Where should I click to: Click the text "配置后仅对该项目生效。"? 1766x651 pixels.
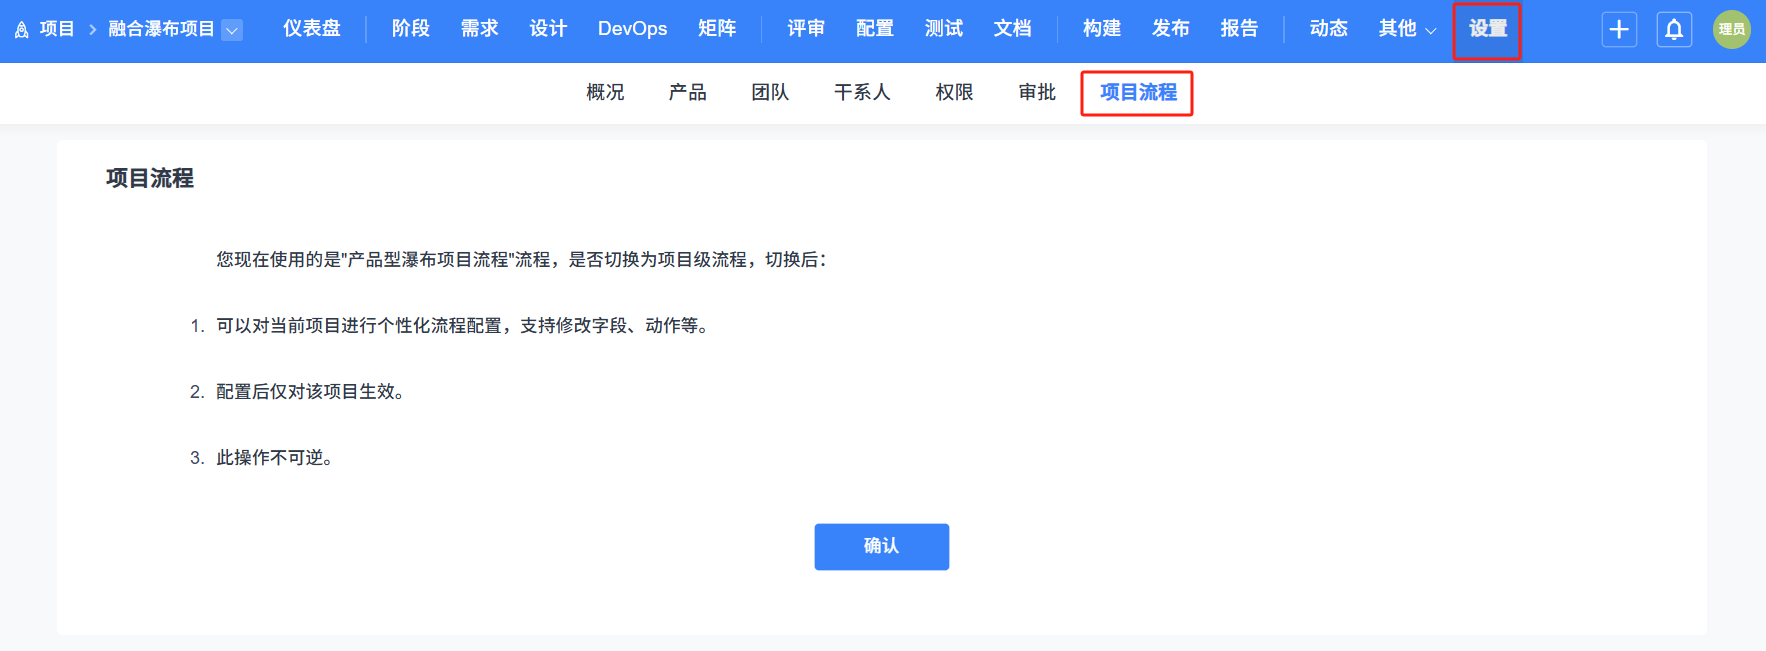pyautogui.click(x=311, y=392)
